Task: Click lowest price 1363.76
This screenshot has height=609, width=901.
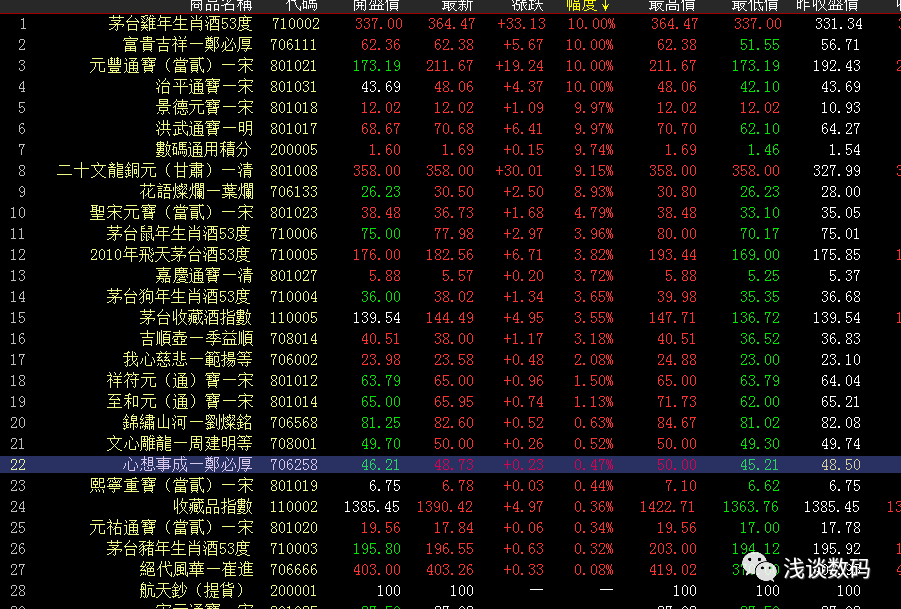Action: (x=751, y=507)
